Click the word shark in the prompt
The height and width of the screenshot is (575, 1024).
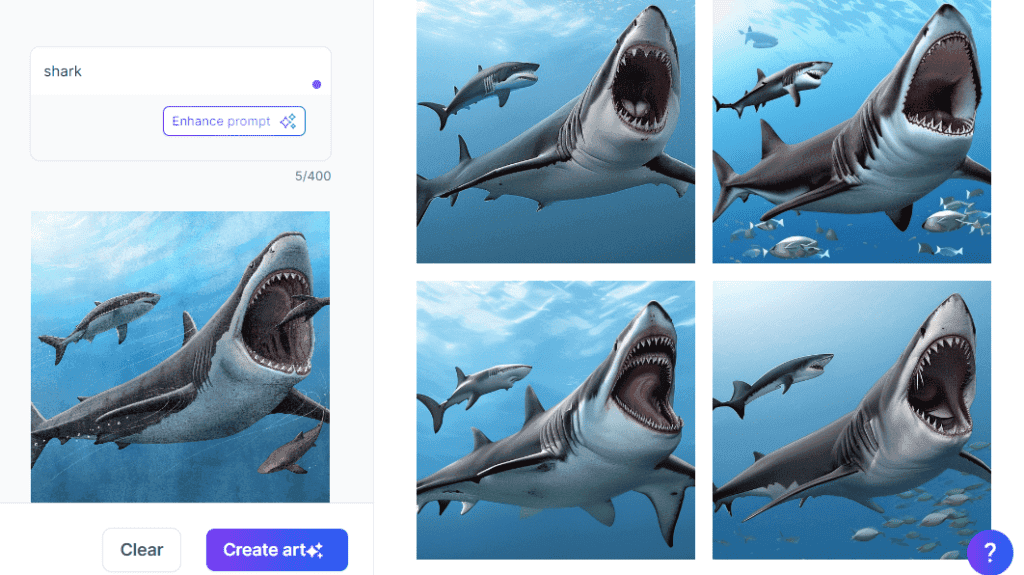(63, 72)
